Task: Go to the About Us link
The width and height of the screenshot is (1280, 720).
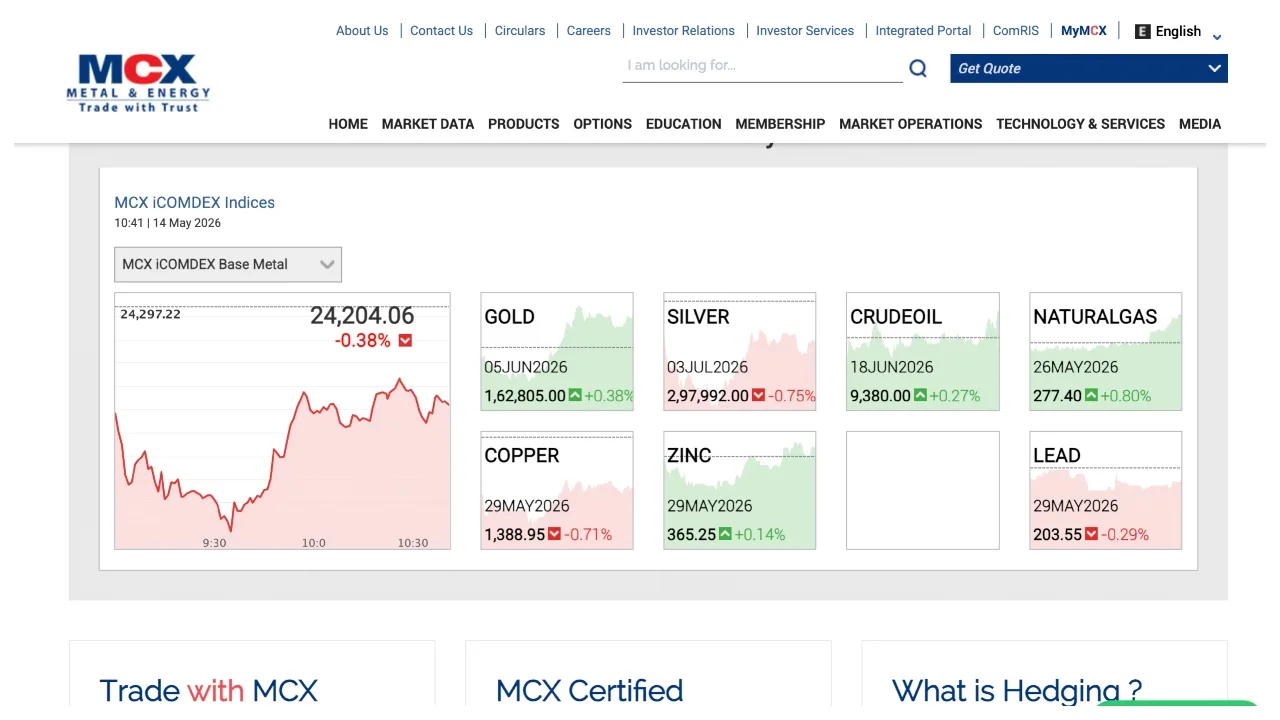Action: point(362,31)
